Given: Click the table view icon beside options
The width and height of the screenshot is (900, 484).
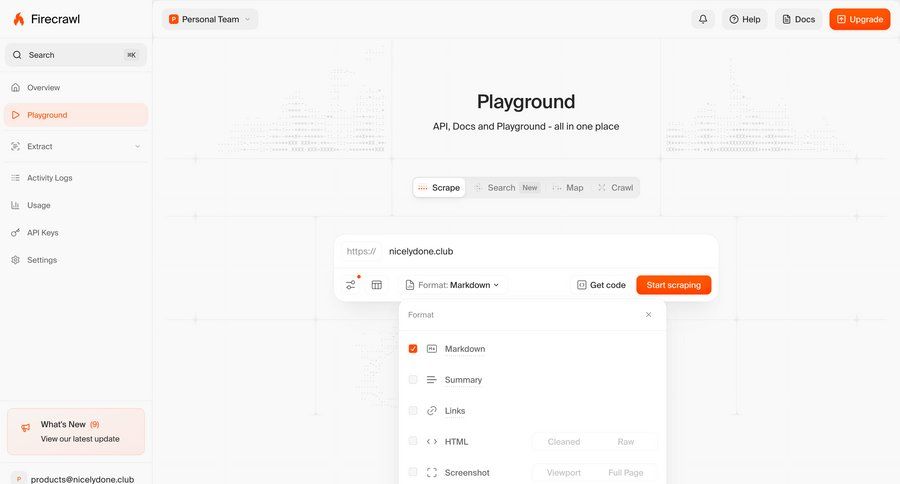Looking at the screenshot, I should point(377,285).
